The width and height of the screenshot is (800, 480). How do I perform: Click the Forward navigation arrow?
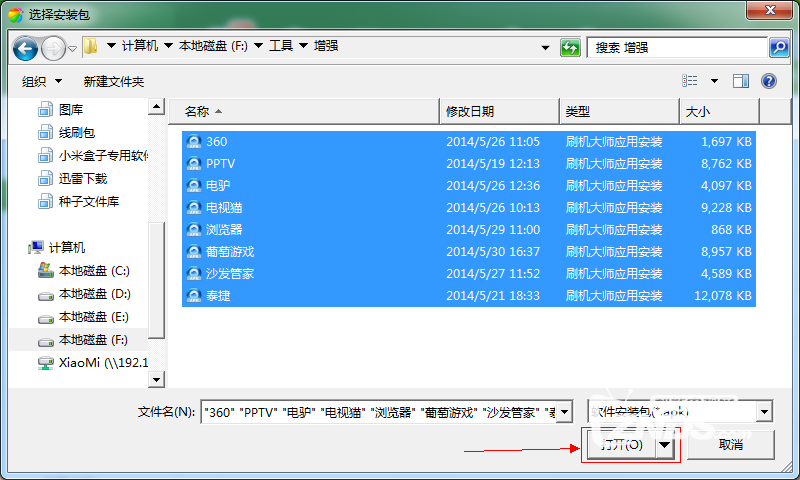click(x=53, y=48)
